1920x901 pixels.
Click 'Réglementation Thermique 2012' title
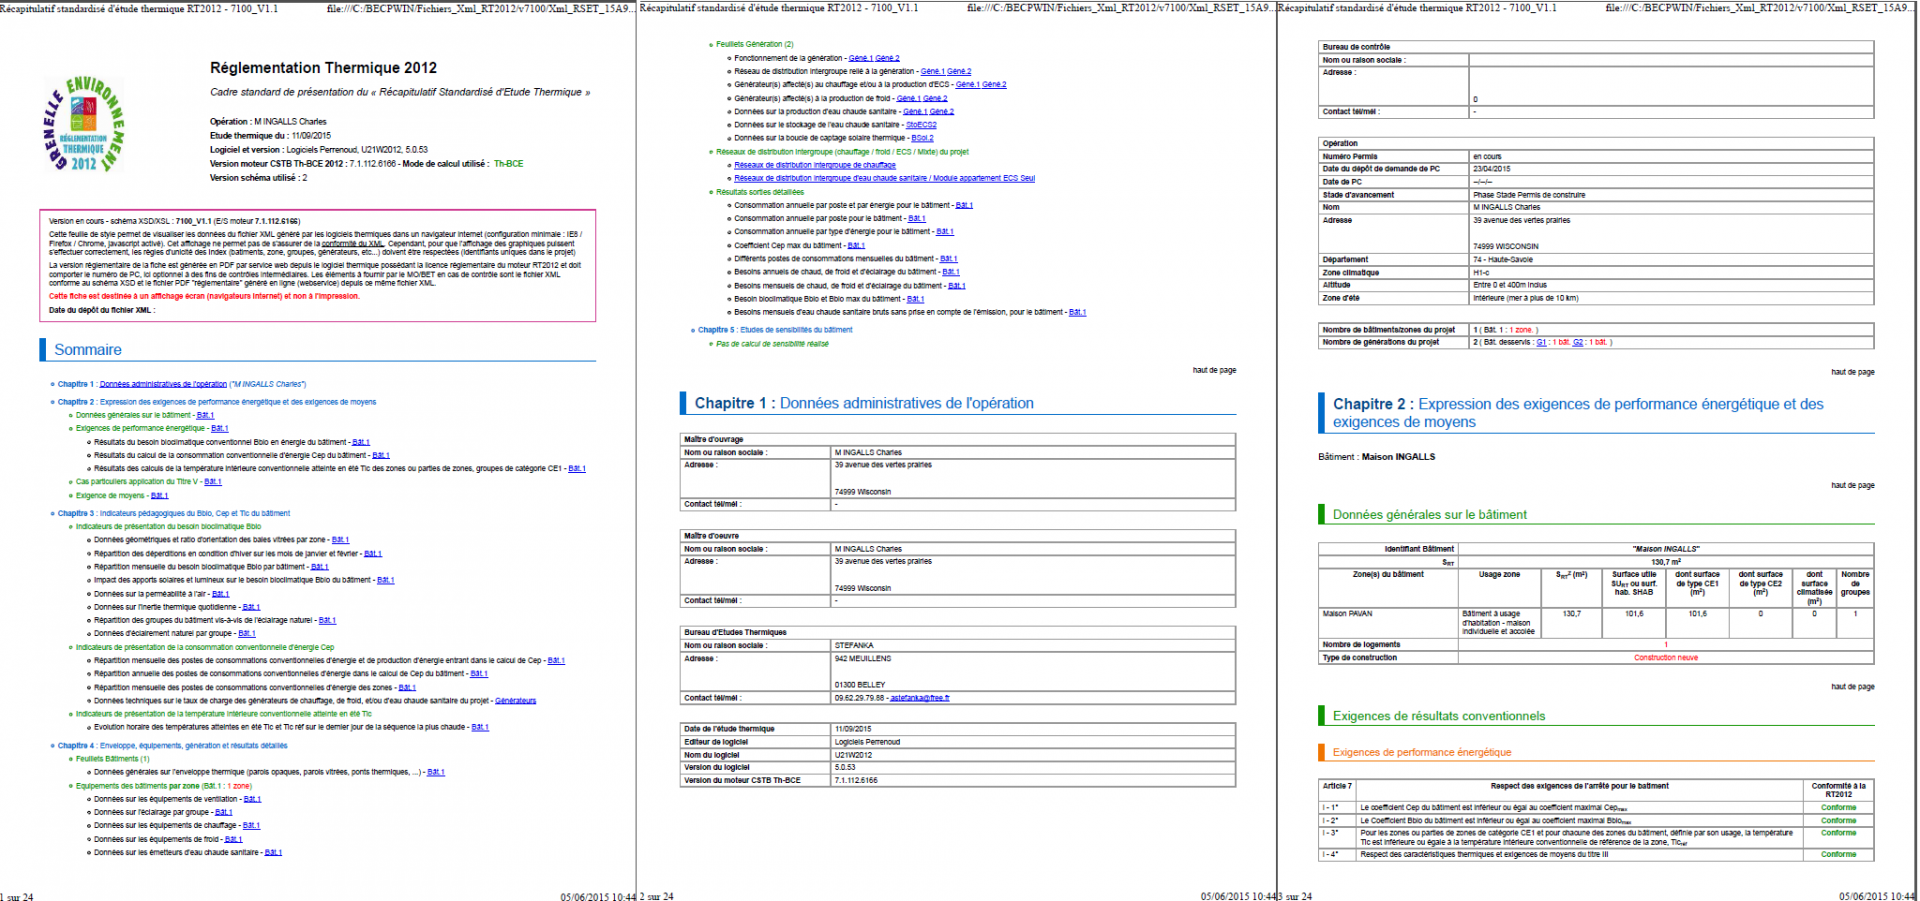click(323, 68)
